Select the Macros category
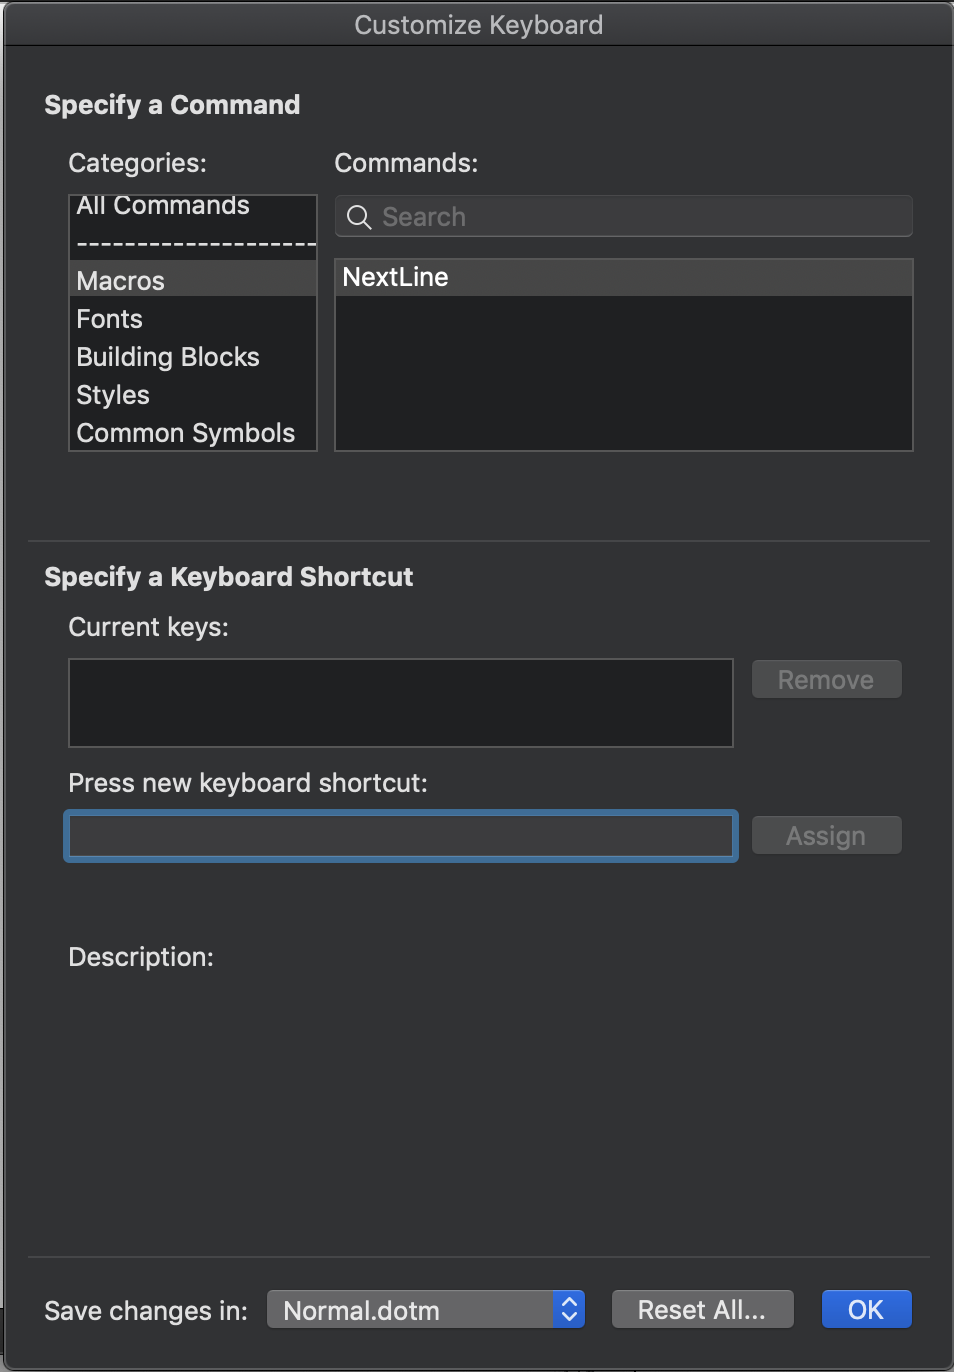 coord(120,281)
